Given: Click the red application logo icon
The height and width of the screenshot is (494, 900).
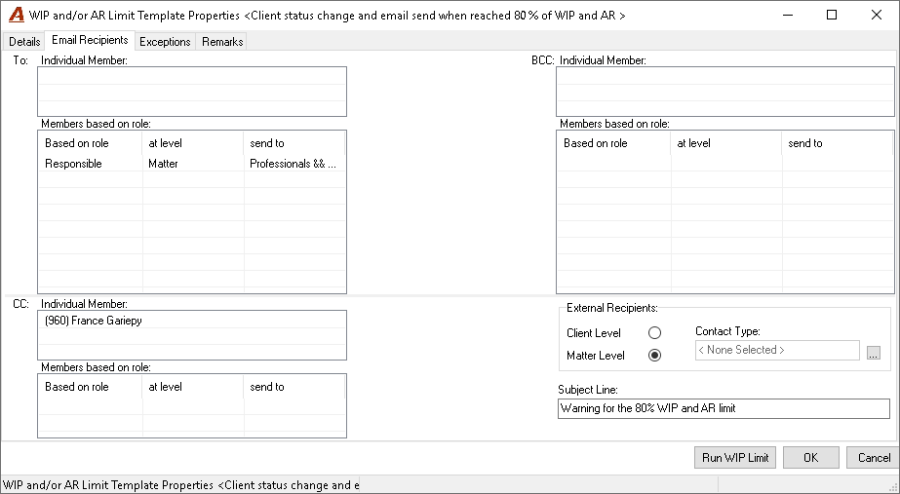Looking at the screenshot, I should (16, 15).
